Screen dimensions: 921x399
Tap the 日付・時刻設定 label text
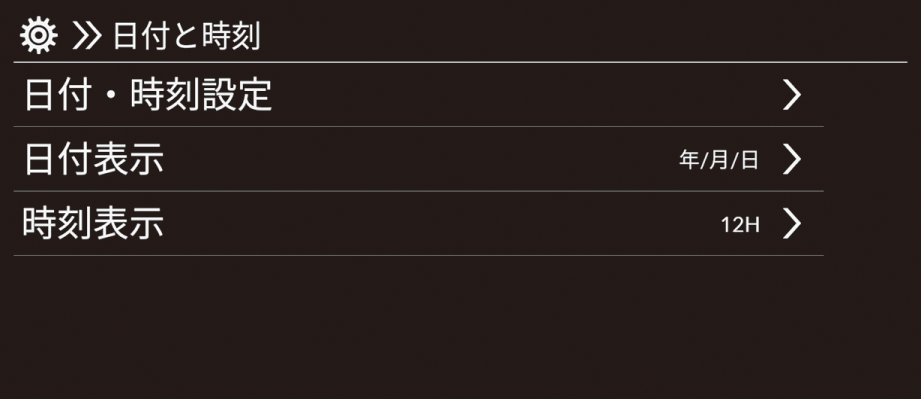pyautogui.click(x=148, y=95)
